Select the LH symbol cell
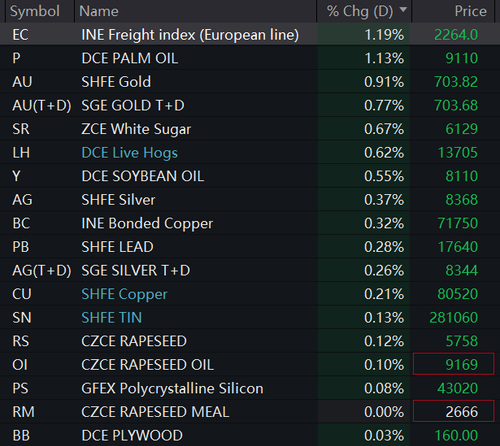Image resolution: width=500 pixels, height=446 pixels. point(21,153)
